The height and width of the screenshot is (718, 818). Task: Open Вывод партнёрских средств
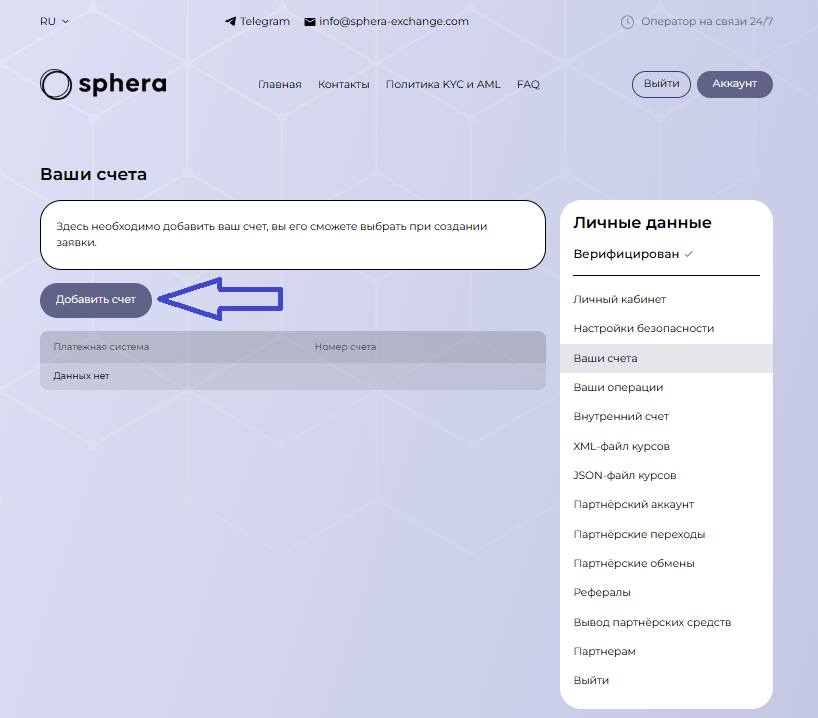tap(652, 622)
